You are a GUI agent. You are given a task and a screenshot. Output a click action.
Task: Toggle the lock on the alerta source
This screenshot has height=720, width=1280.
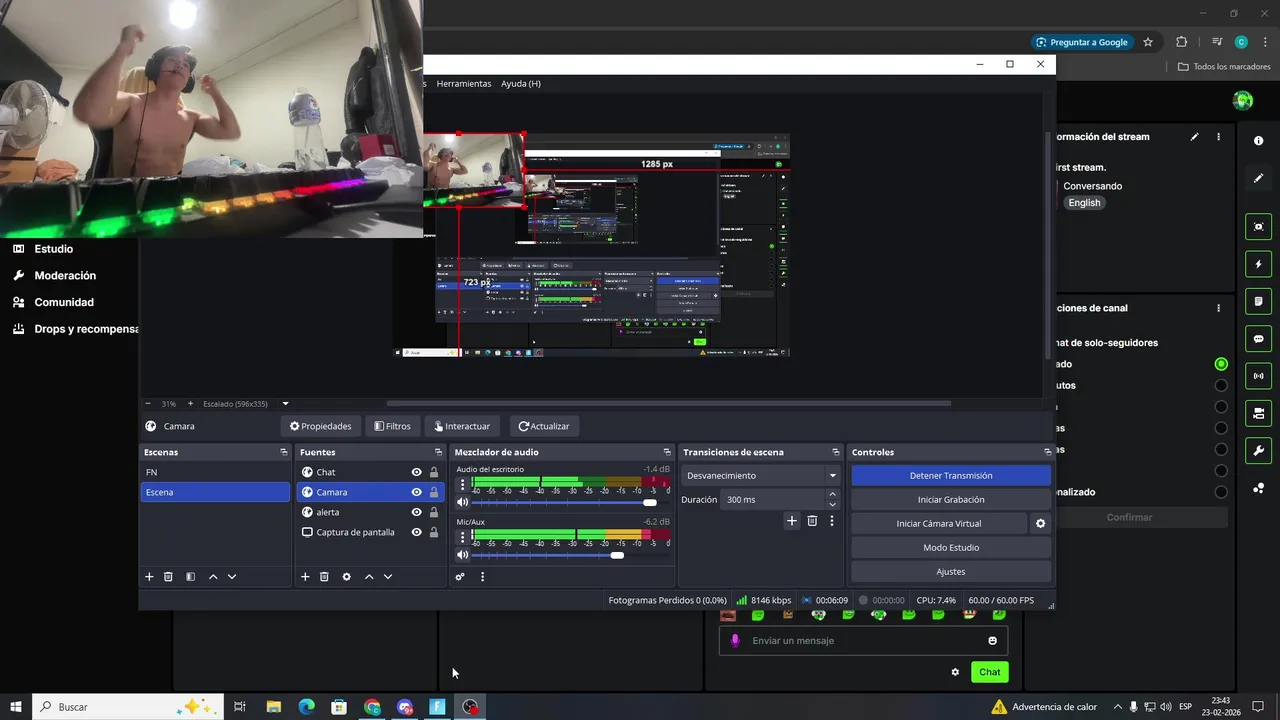click(x=434, y=512)
